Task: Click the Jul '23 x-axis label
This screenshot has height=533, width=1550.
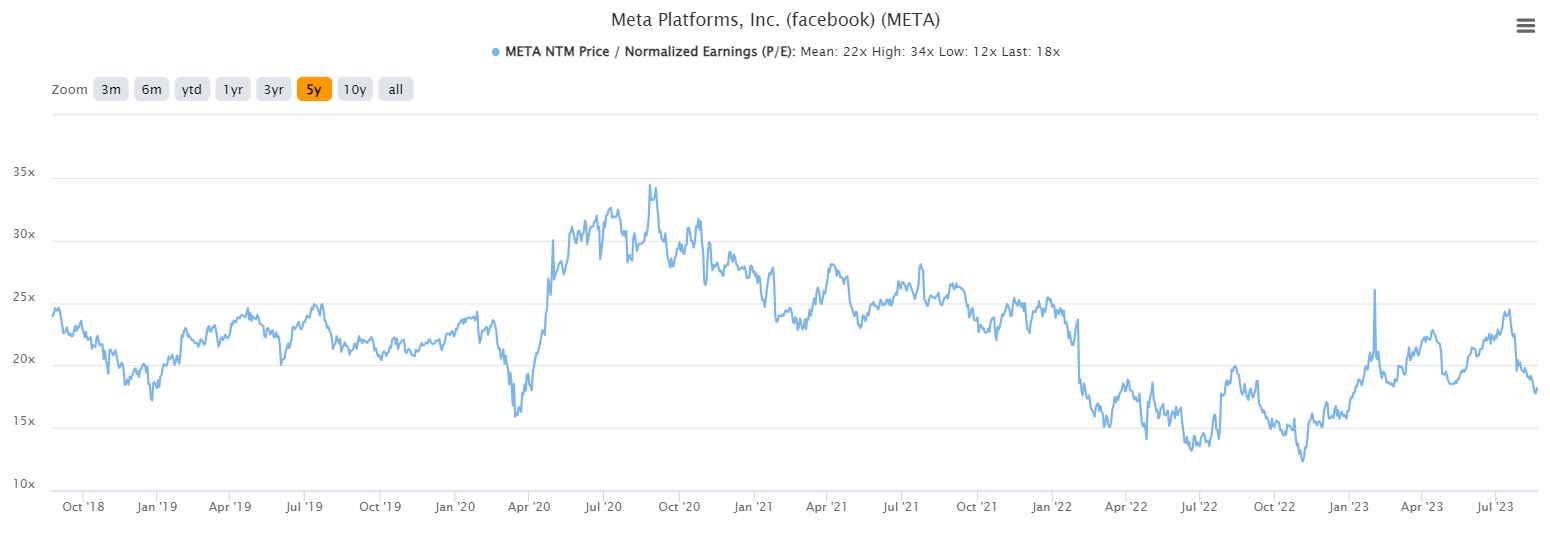Action: 1494,508
